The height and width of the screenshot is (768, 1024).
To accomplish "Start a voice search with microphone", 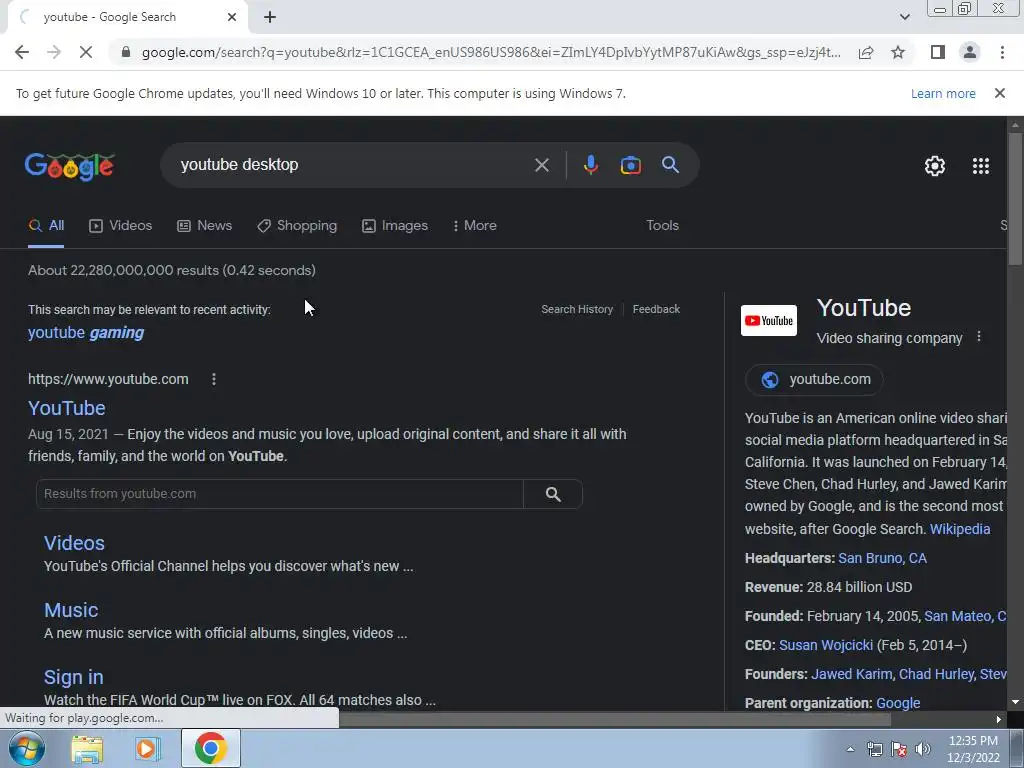I will (590, 165).
